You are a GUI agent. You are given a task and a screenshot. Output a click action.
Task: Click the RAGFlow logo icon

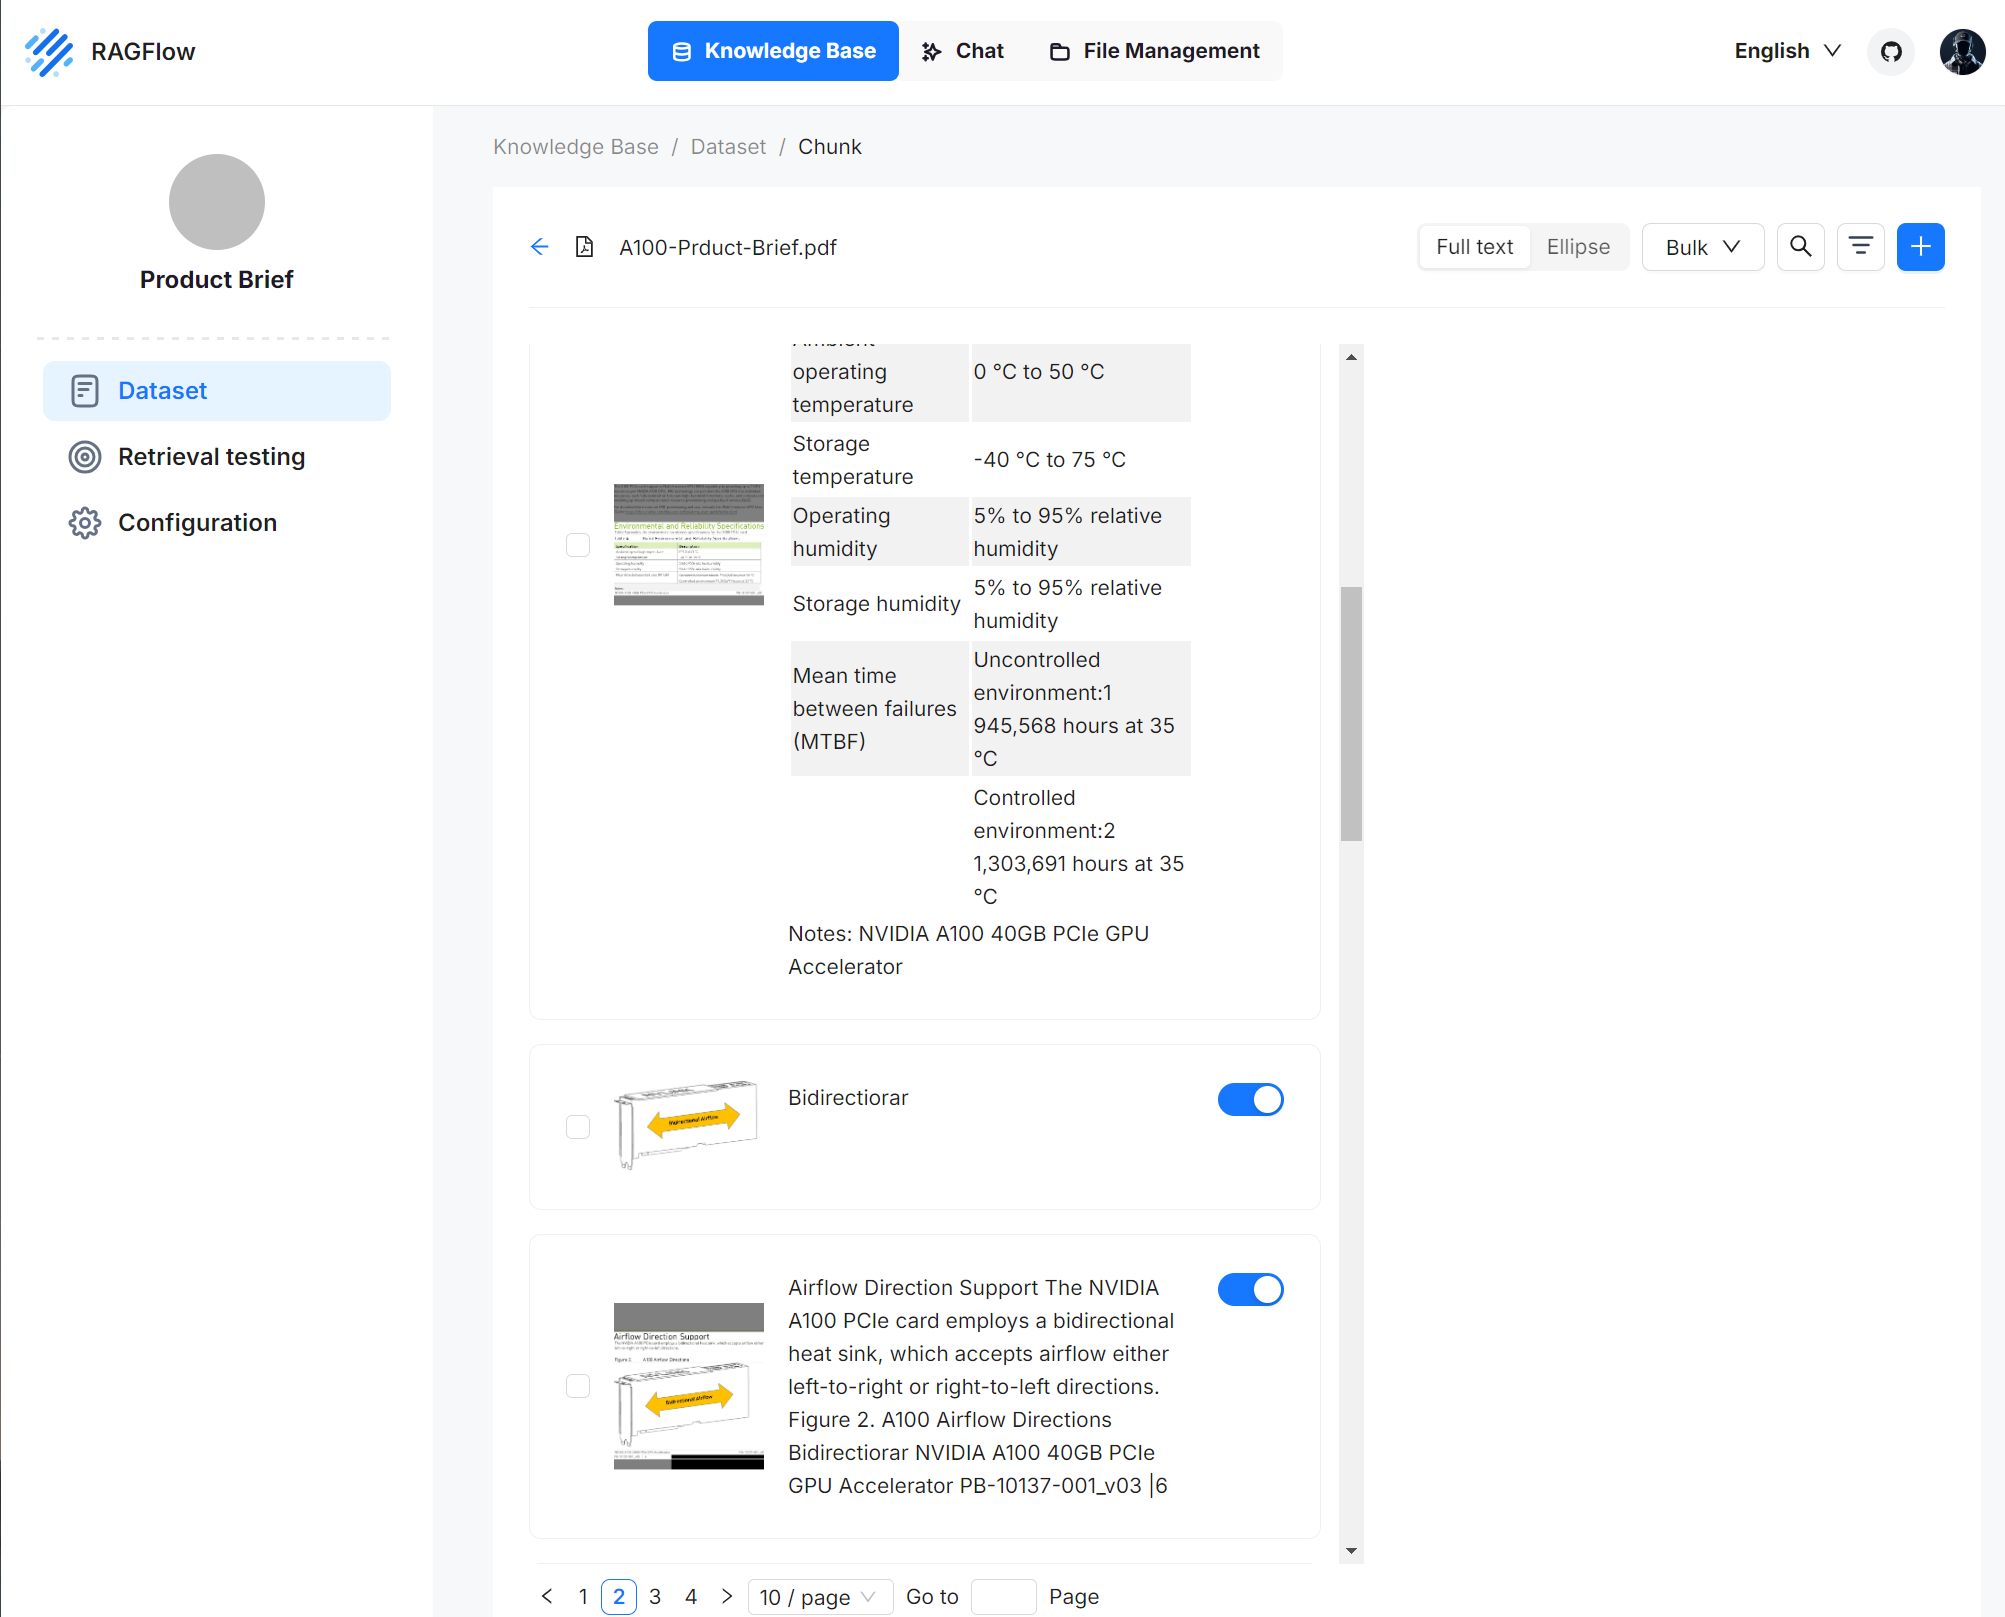tap(49, 52)
